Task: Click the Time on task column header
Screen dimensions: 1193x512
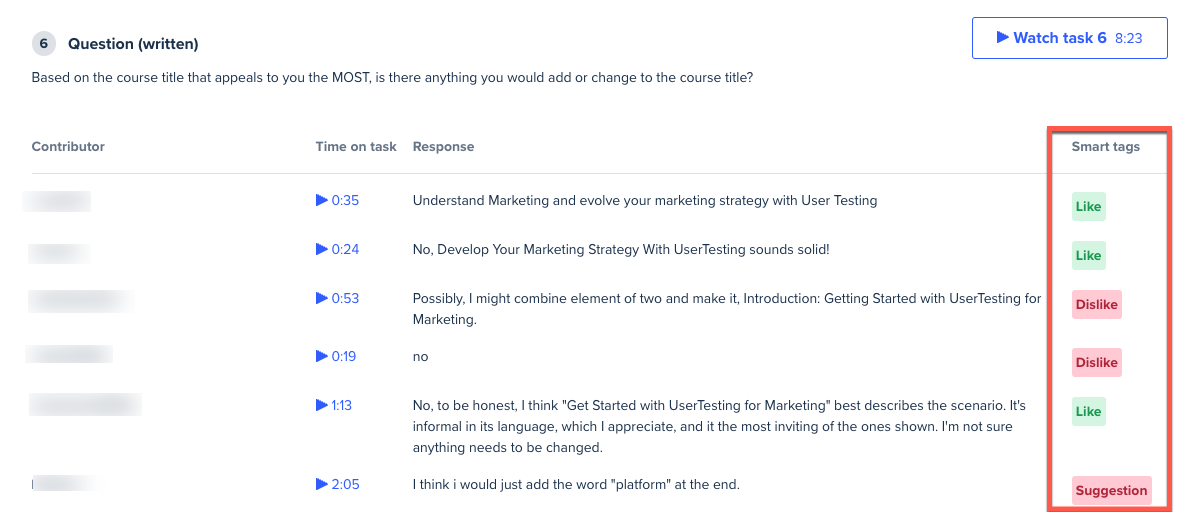Action: tap(356, 147)
